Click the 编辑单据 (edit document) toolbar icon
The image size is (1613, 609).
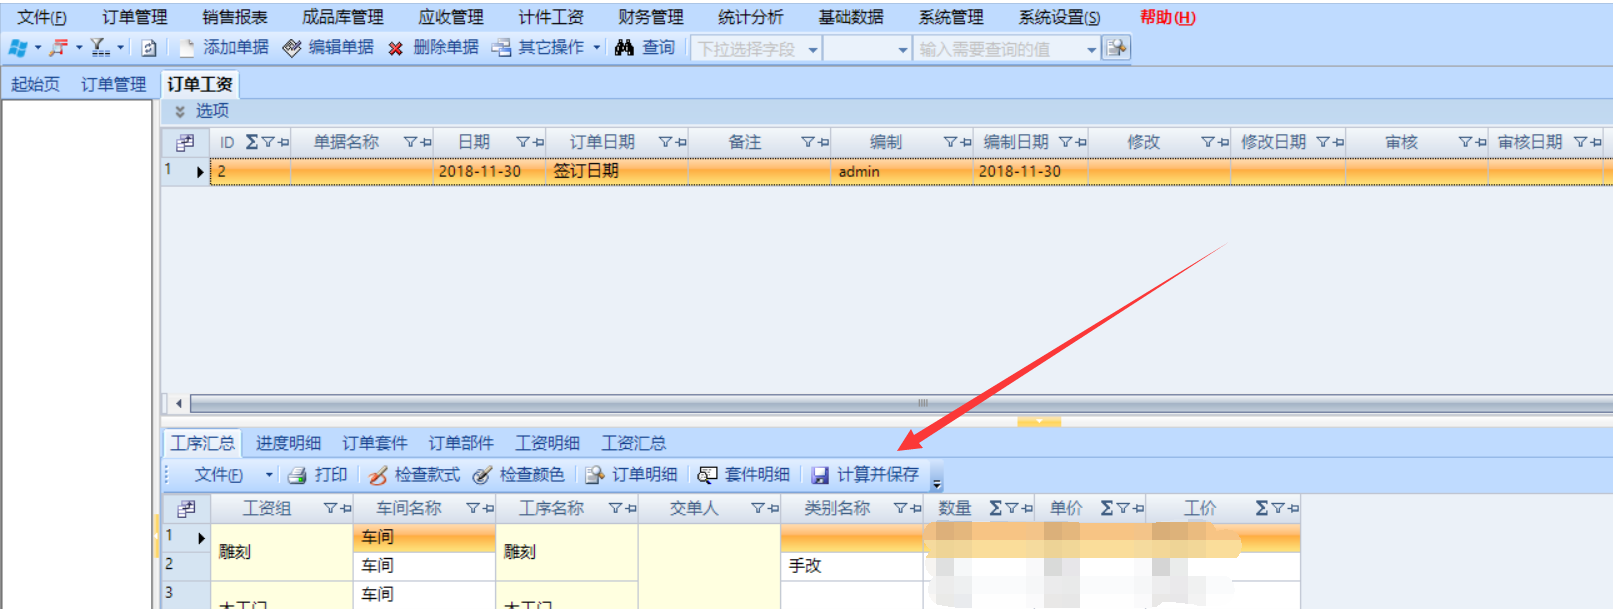tap(292, 48)
